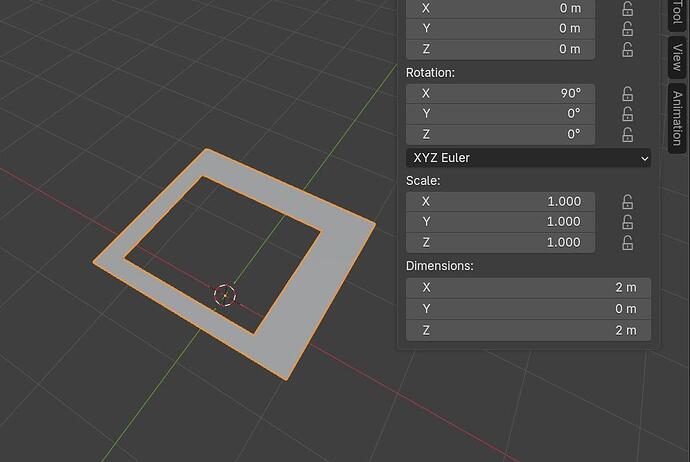
Task: Open the Tool sidebar tab
Action: click(x=677, y=14)
